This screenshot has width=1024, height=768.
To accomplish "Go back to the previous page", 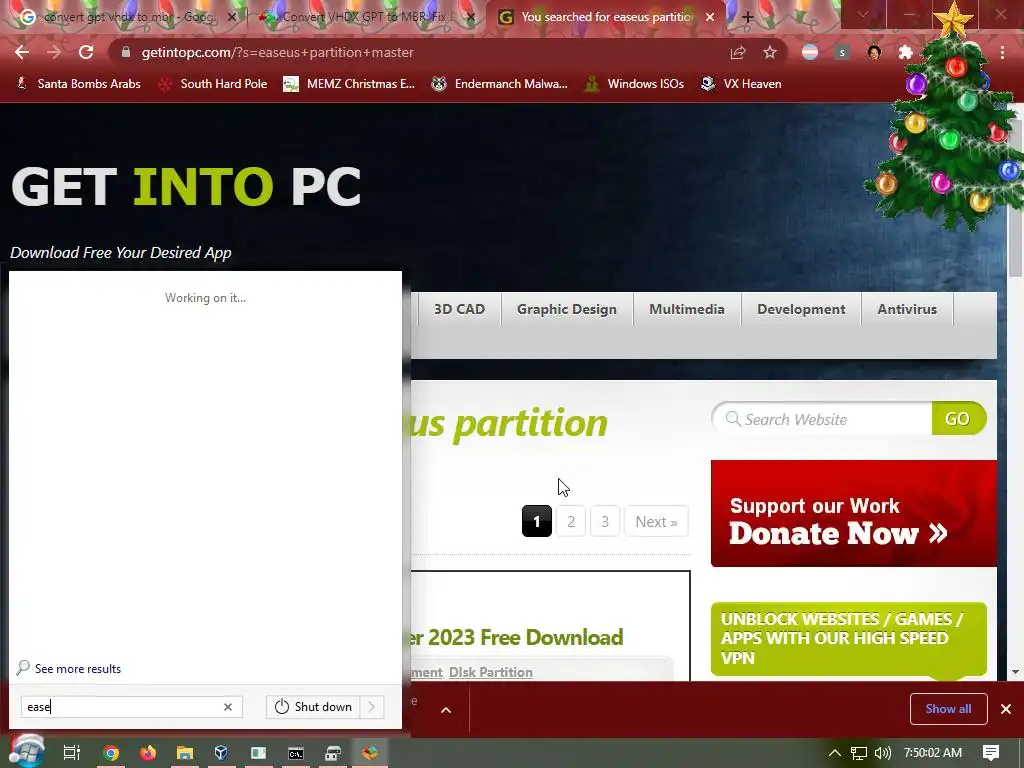I will pos(22,52).
